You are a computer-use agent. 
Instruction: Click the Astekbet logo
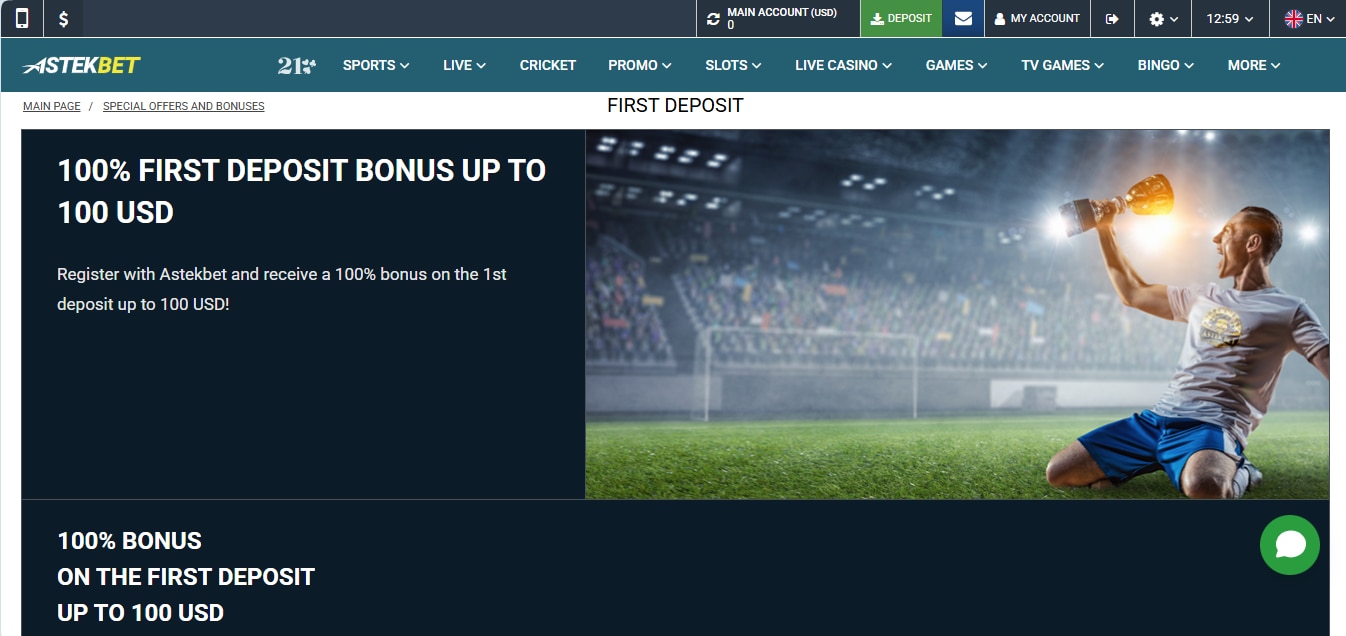coord(82,65)
